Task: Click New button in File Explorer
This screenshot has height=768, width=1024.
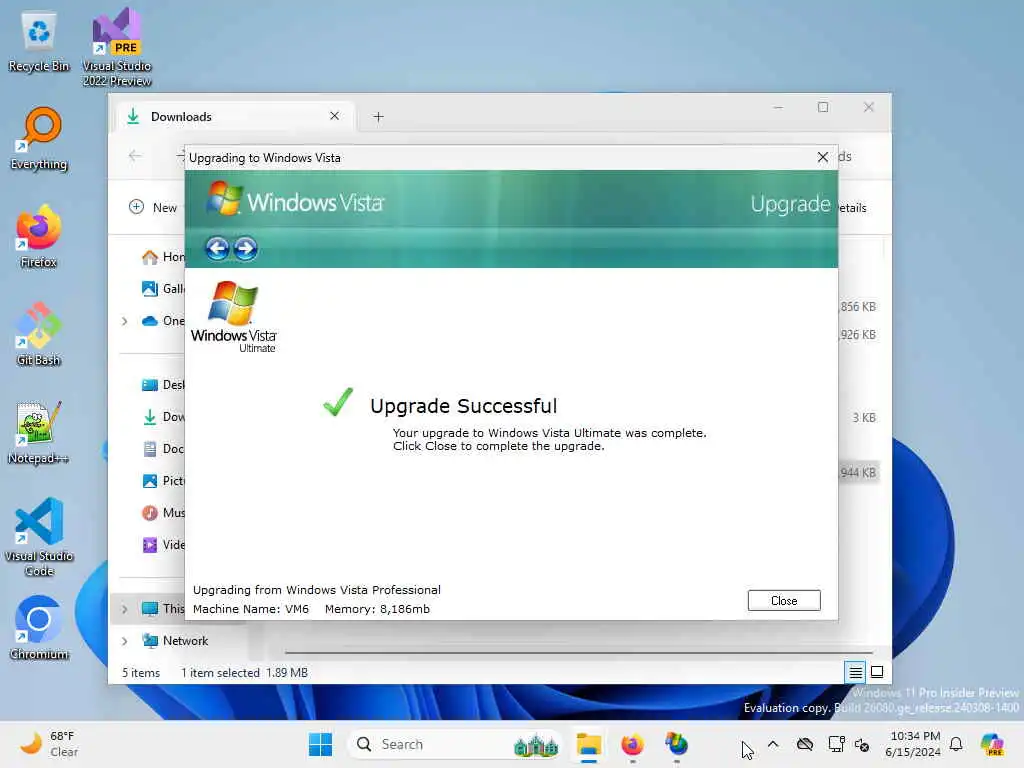Action: (x=153, y=208)
